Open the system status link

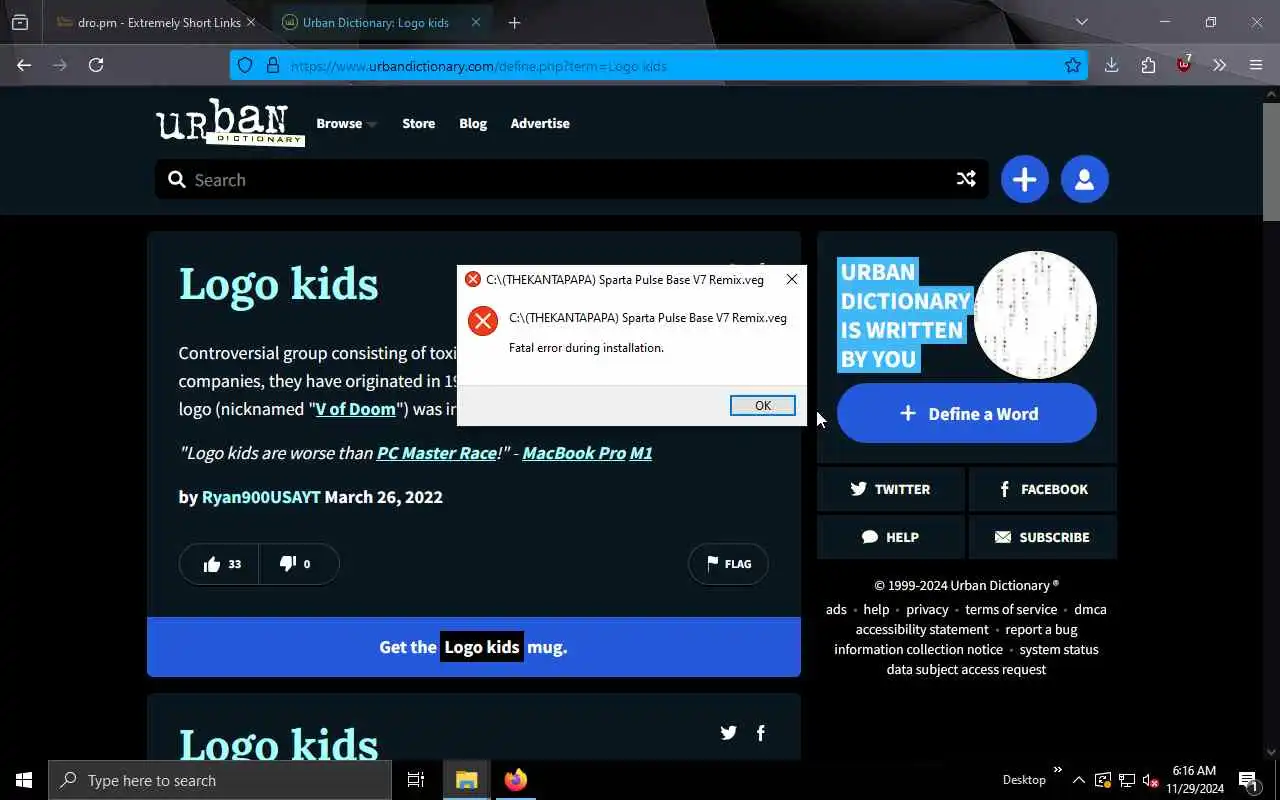point(1059,649)
